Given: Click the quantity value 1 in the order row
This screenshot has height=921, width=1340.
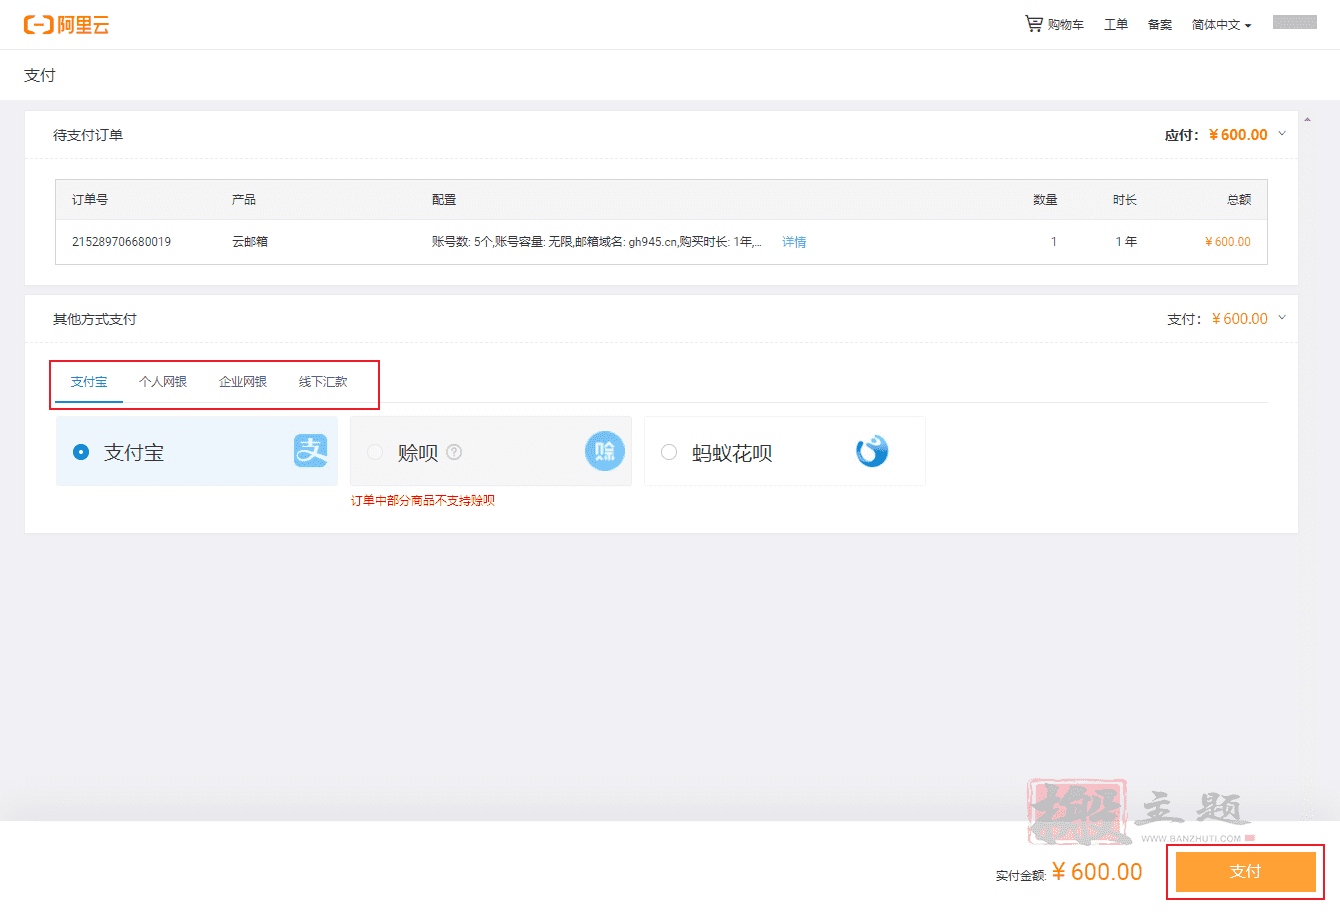Looking at the screenshot, I should (x=1053, y=242).
